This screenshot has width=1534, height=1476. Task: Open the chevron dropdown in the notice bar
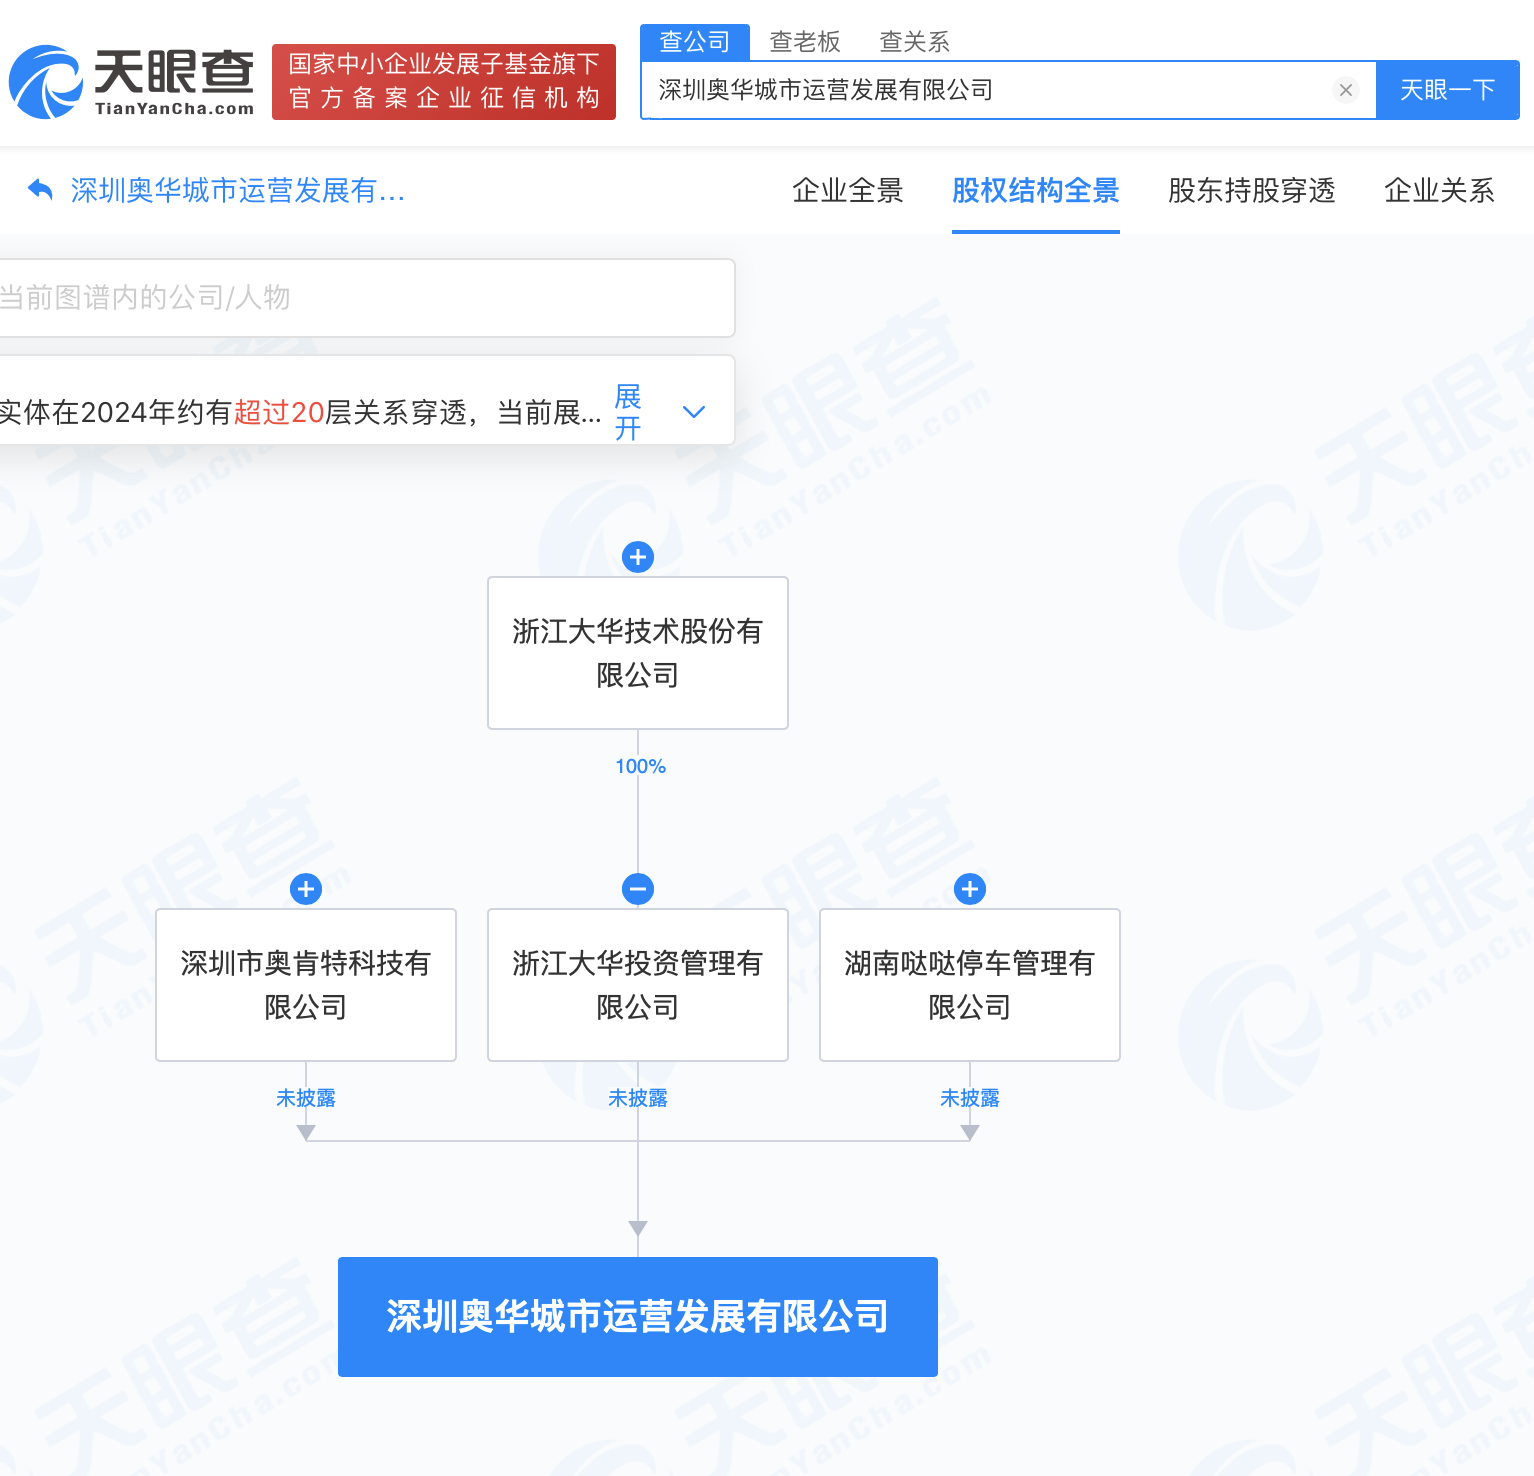pyautogui.click(x=693, y=412)
